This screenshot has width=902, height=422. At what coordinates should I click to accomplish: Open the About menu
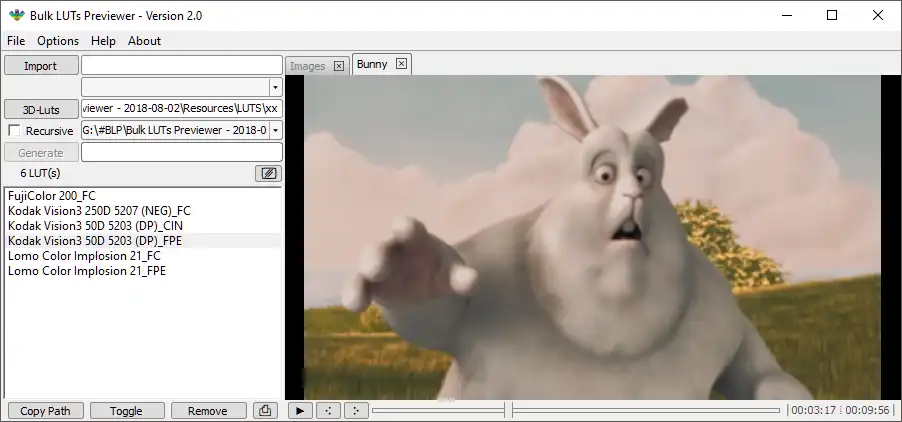click(x=144, y=41)
